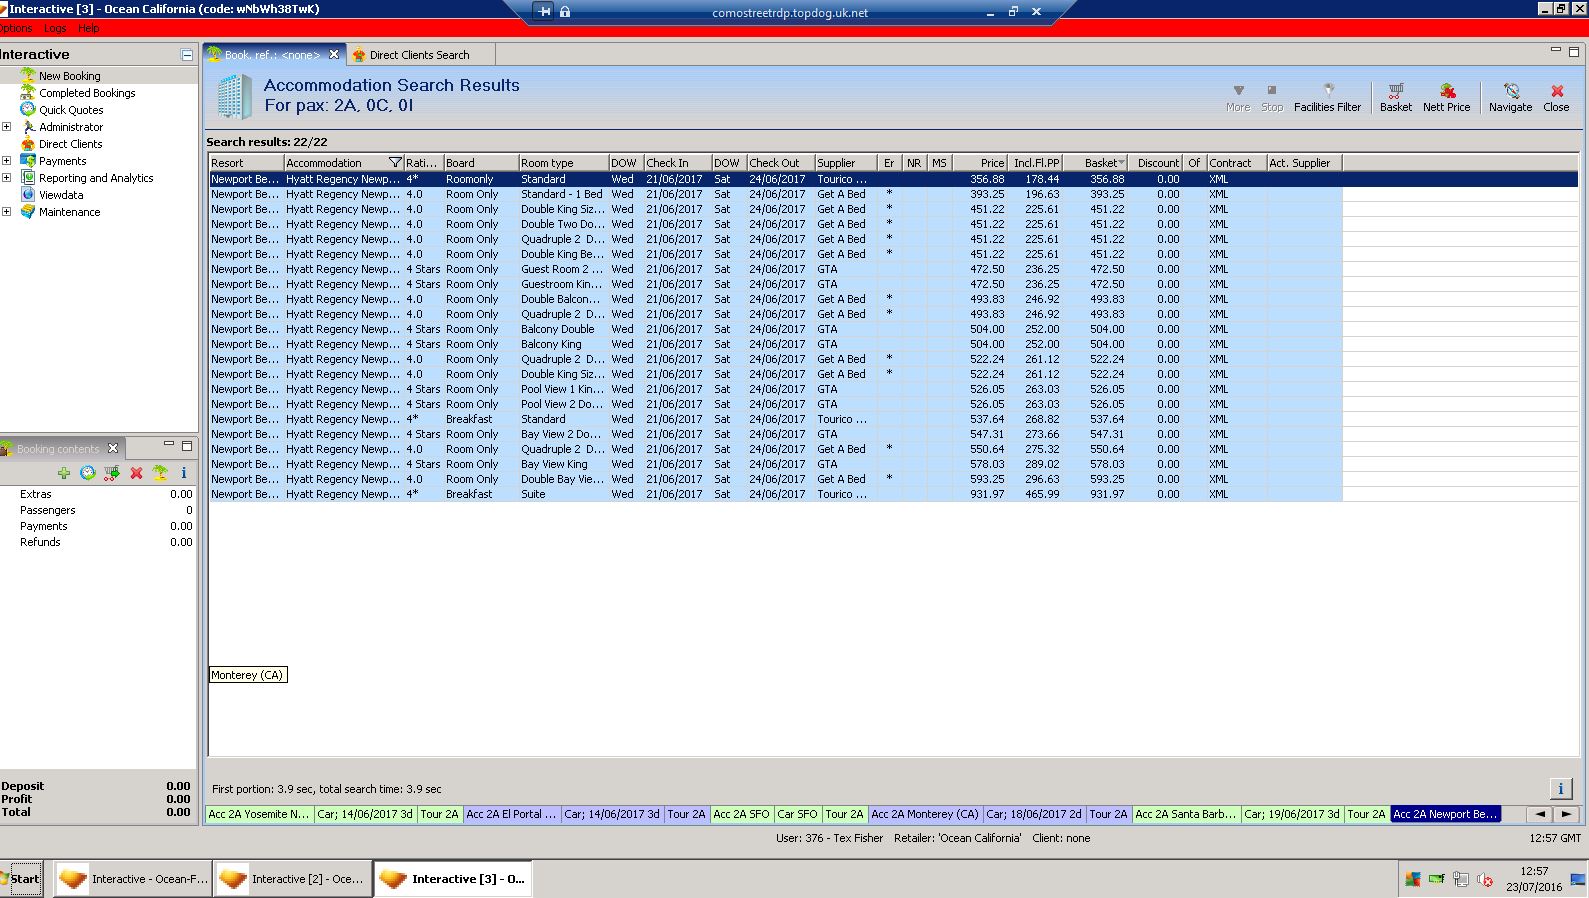1589x898 pixels.
Task: Expand the Administrator tree node
Action: (7, 127)
